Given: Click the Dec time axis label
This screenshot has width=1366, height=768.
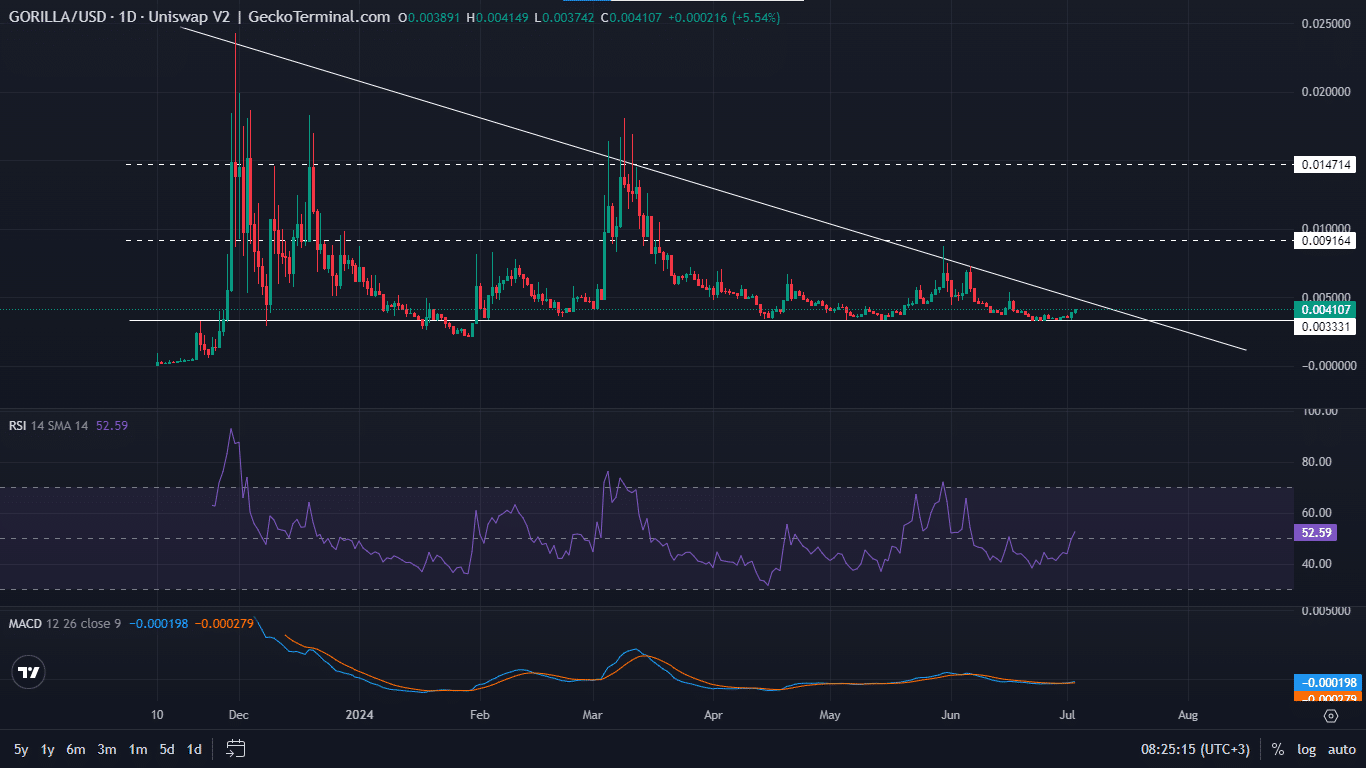Looking at the screenshot, I should click(239, 715).
